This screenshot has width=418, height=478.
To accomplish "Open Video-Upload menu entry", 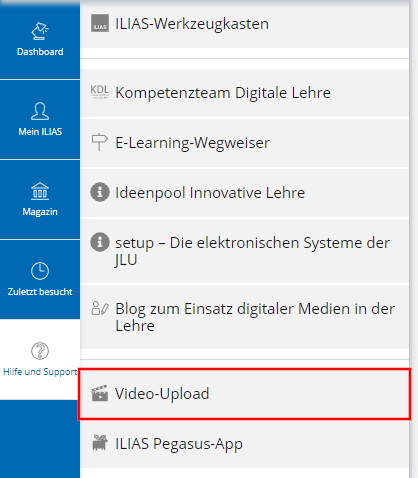I will coord(245,394).
